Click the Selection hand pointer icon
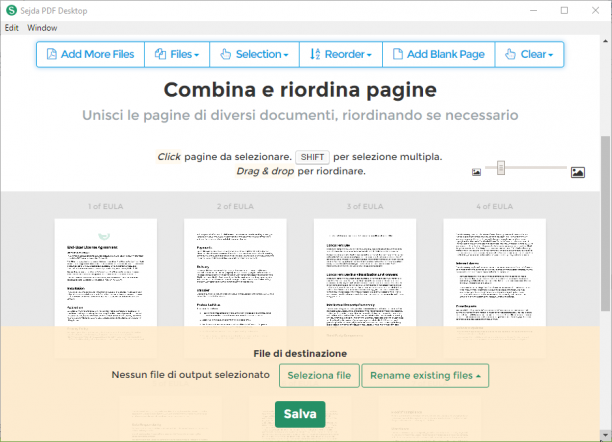The width and height of the screenshot is (612, 442). tap(226, 54)
